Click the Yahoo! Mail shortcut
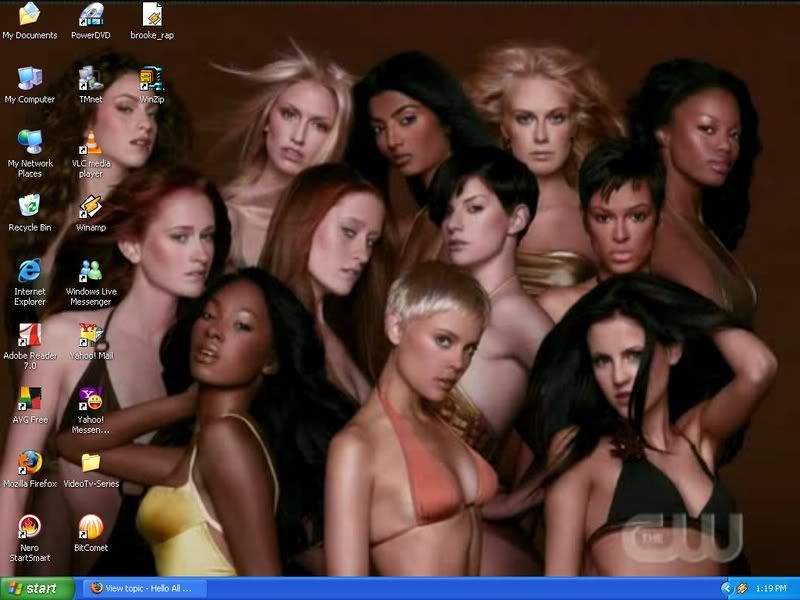The width and height of the screenshot is (800, 600). coord(91,335)
